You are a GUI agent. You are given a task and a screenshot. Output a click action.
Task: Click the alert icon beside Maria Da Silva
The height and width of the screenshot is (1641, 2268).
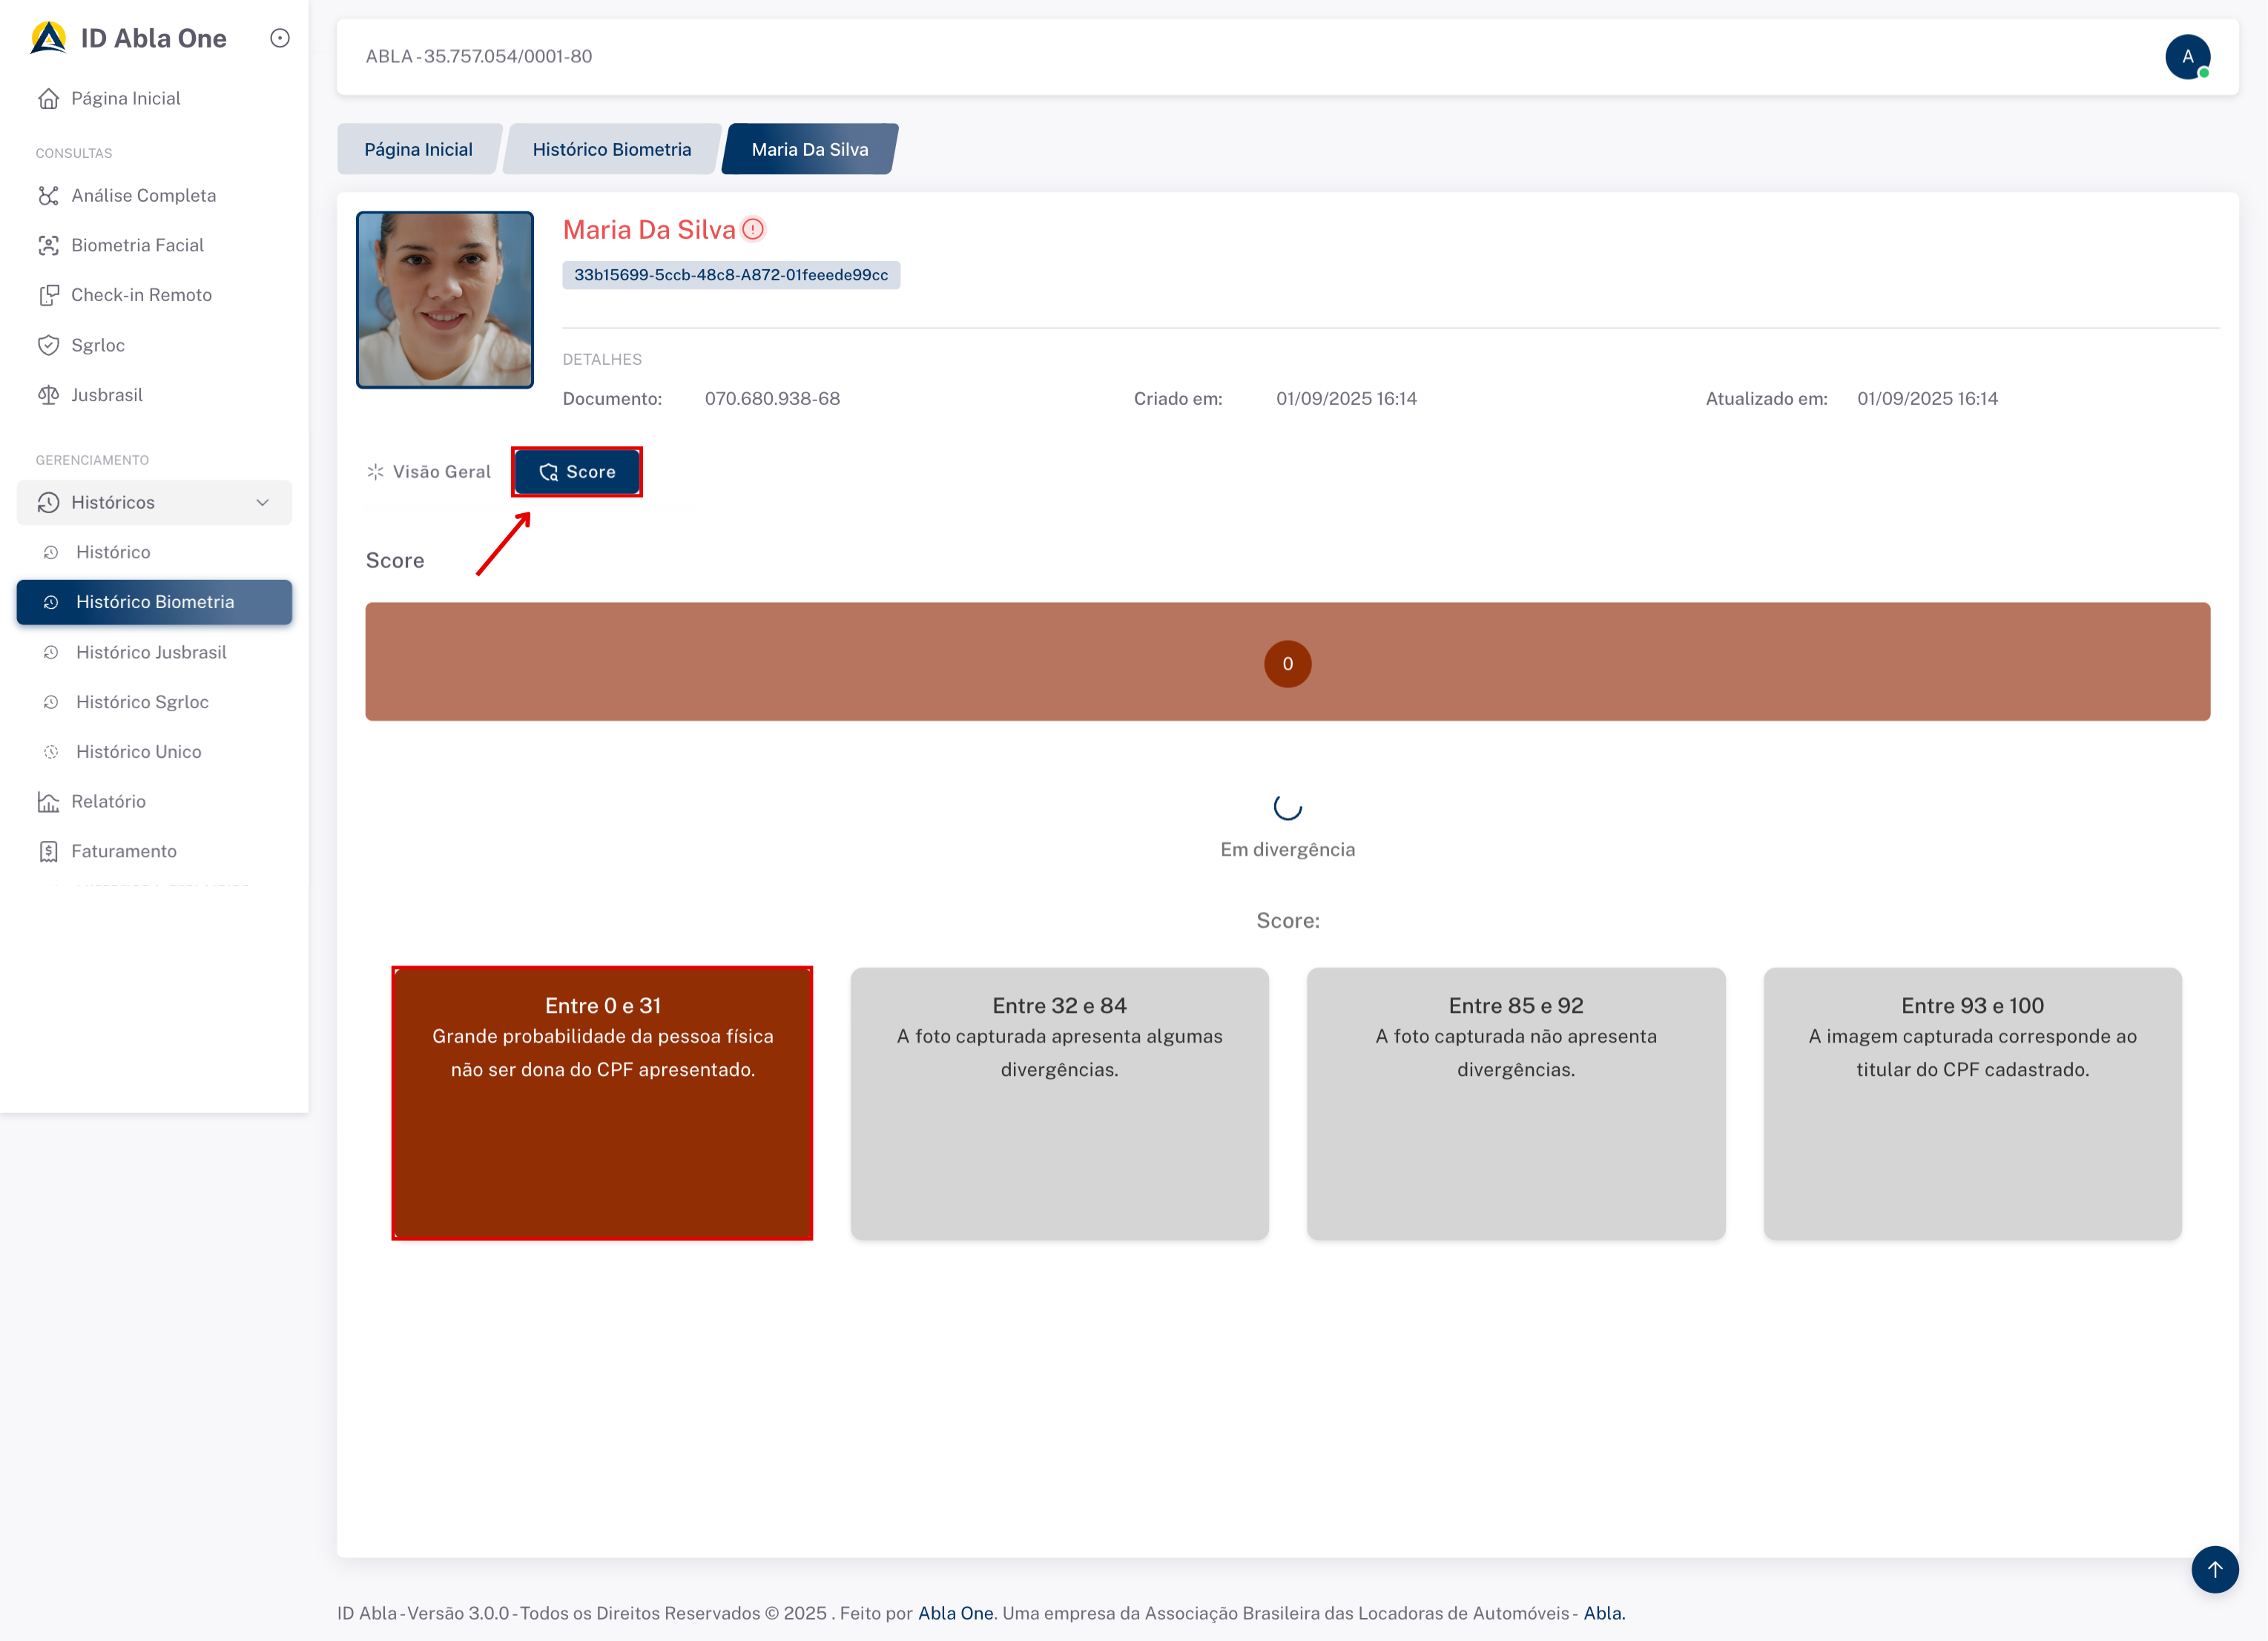pos(753,229)
